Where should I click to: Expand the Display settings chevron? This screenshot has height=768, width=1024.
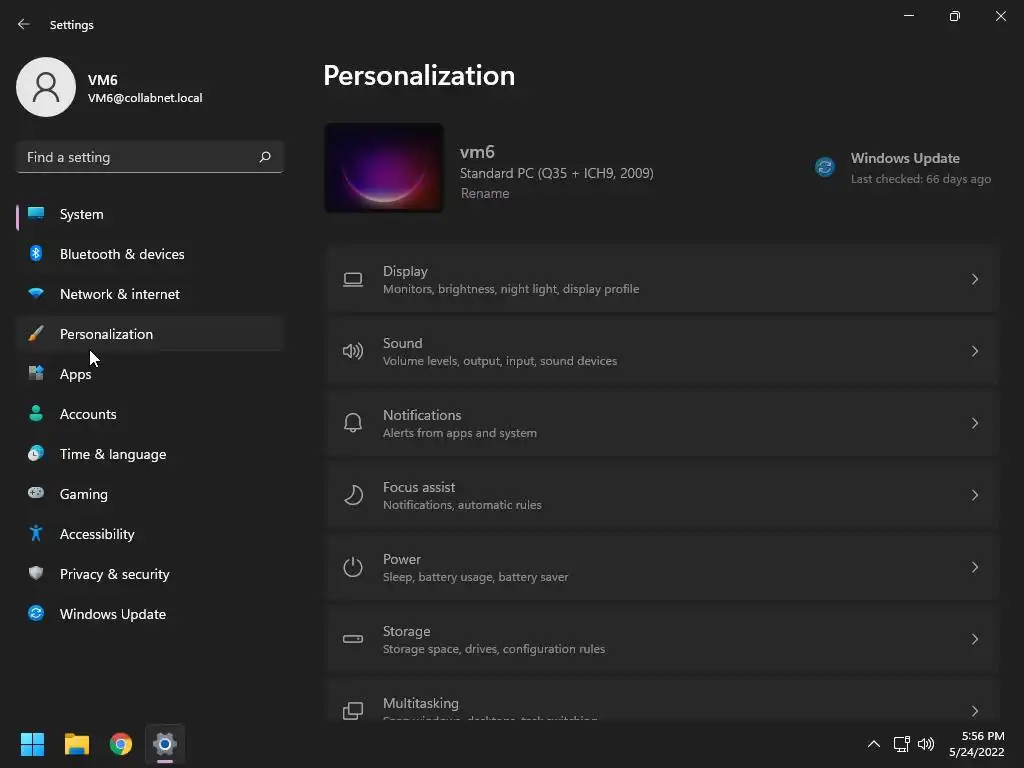(974, 280)
